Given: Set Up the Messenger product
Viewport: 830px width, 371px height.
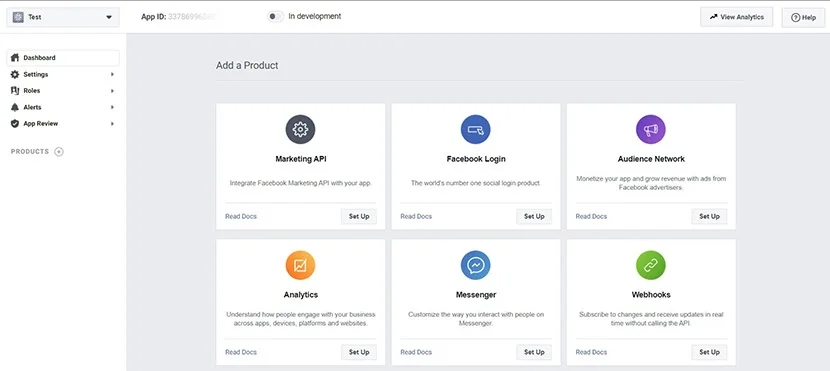Looking at the screenshot, I should (x=534, y=352).
